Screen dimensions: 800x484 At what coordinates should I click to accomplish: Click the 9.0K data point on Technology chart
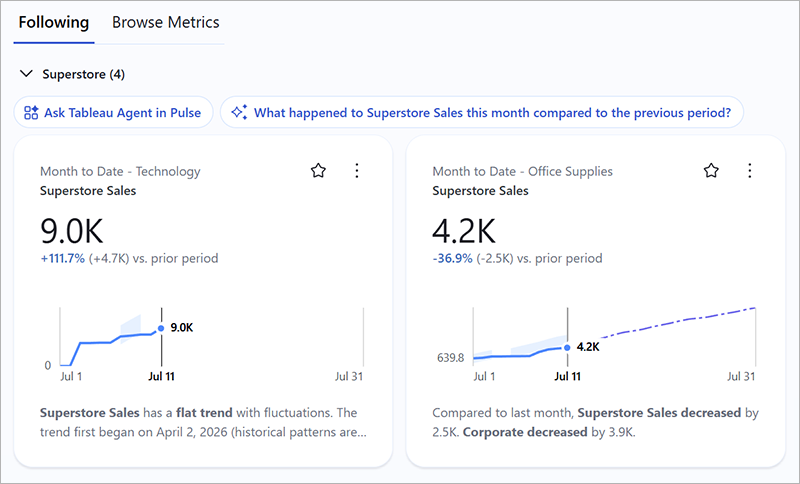161,328
